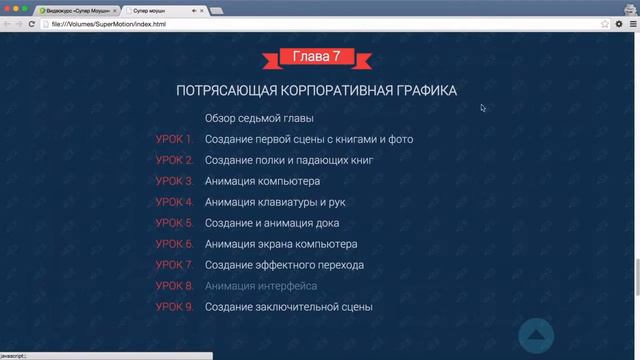640x360 pixels.
Task: Open the extension gear icon
Action: tap(619, 24)
